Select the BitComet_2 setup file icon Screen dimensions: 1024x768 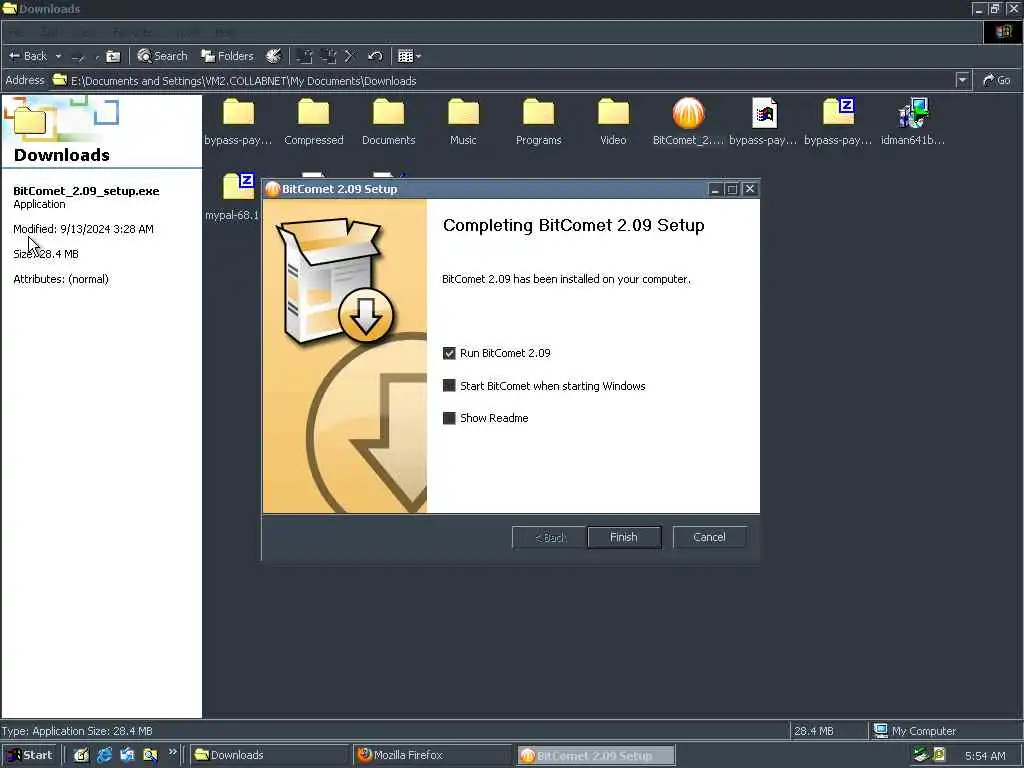coord(688,122)
